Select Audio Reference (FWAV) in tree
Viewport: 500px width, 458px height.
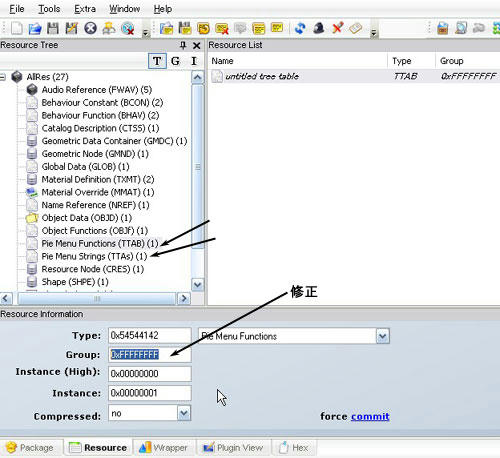pos(97,90)
